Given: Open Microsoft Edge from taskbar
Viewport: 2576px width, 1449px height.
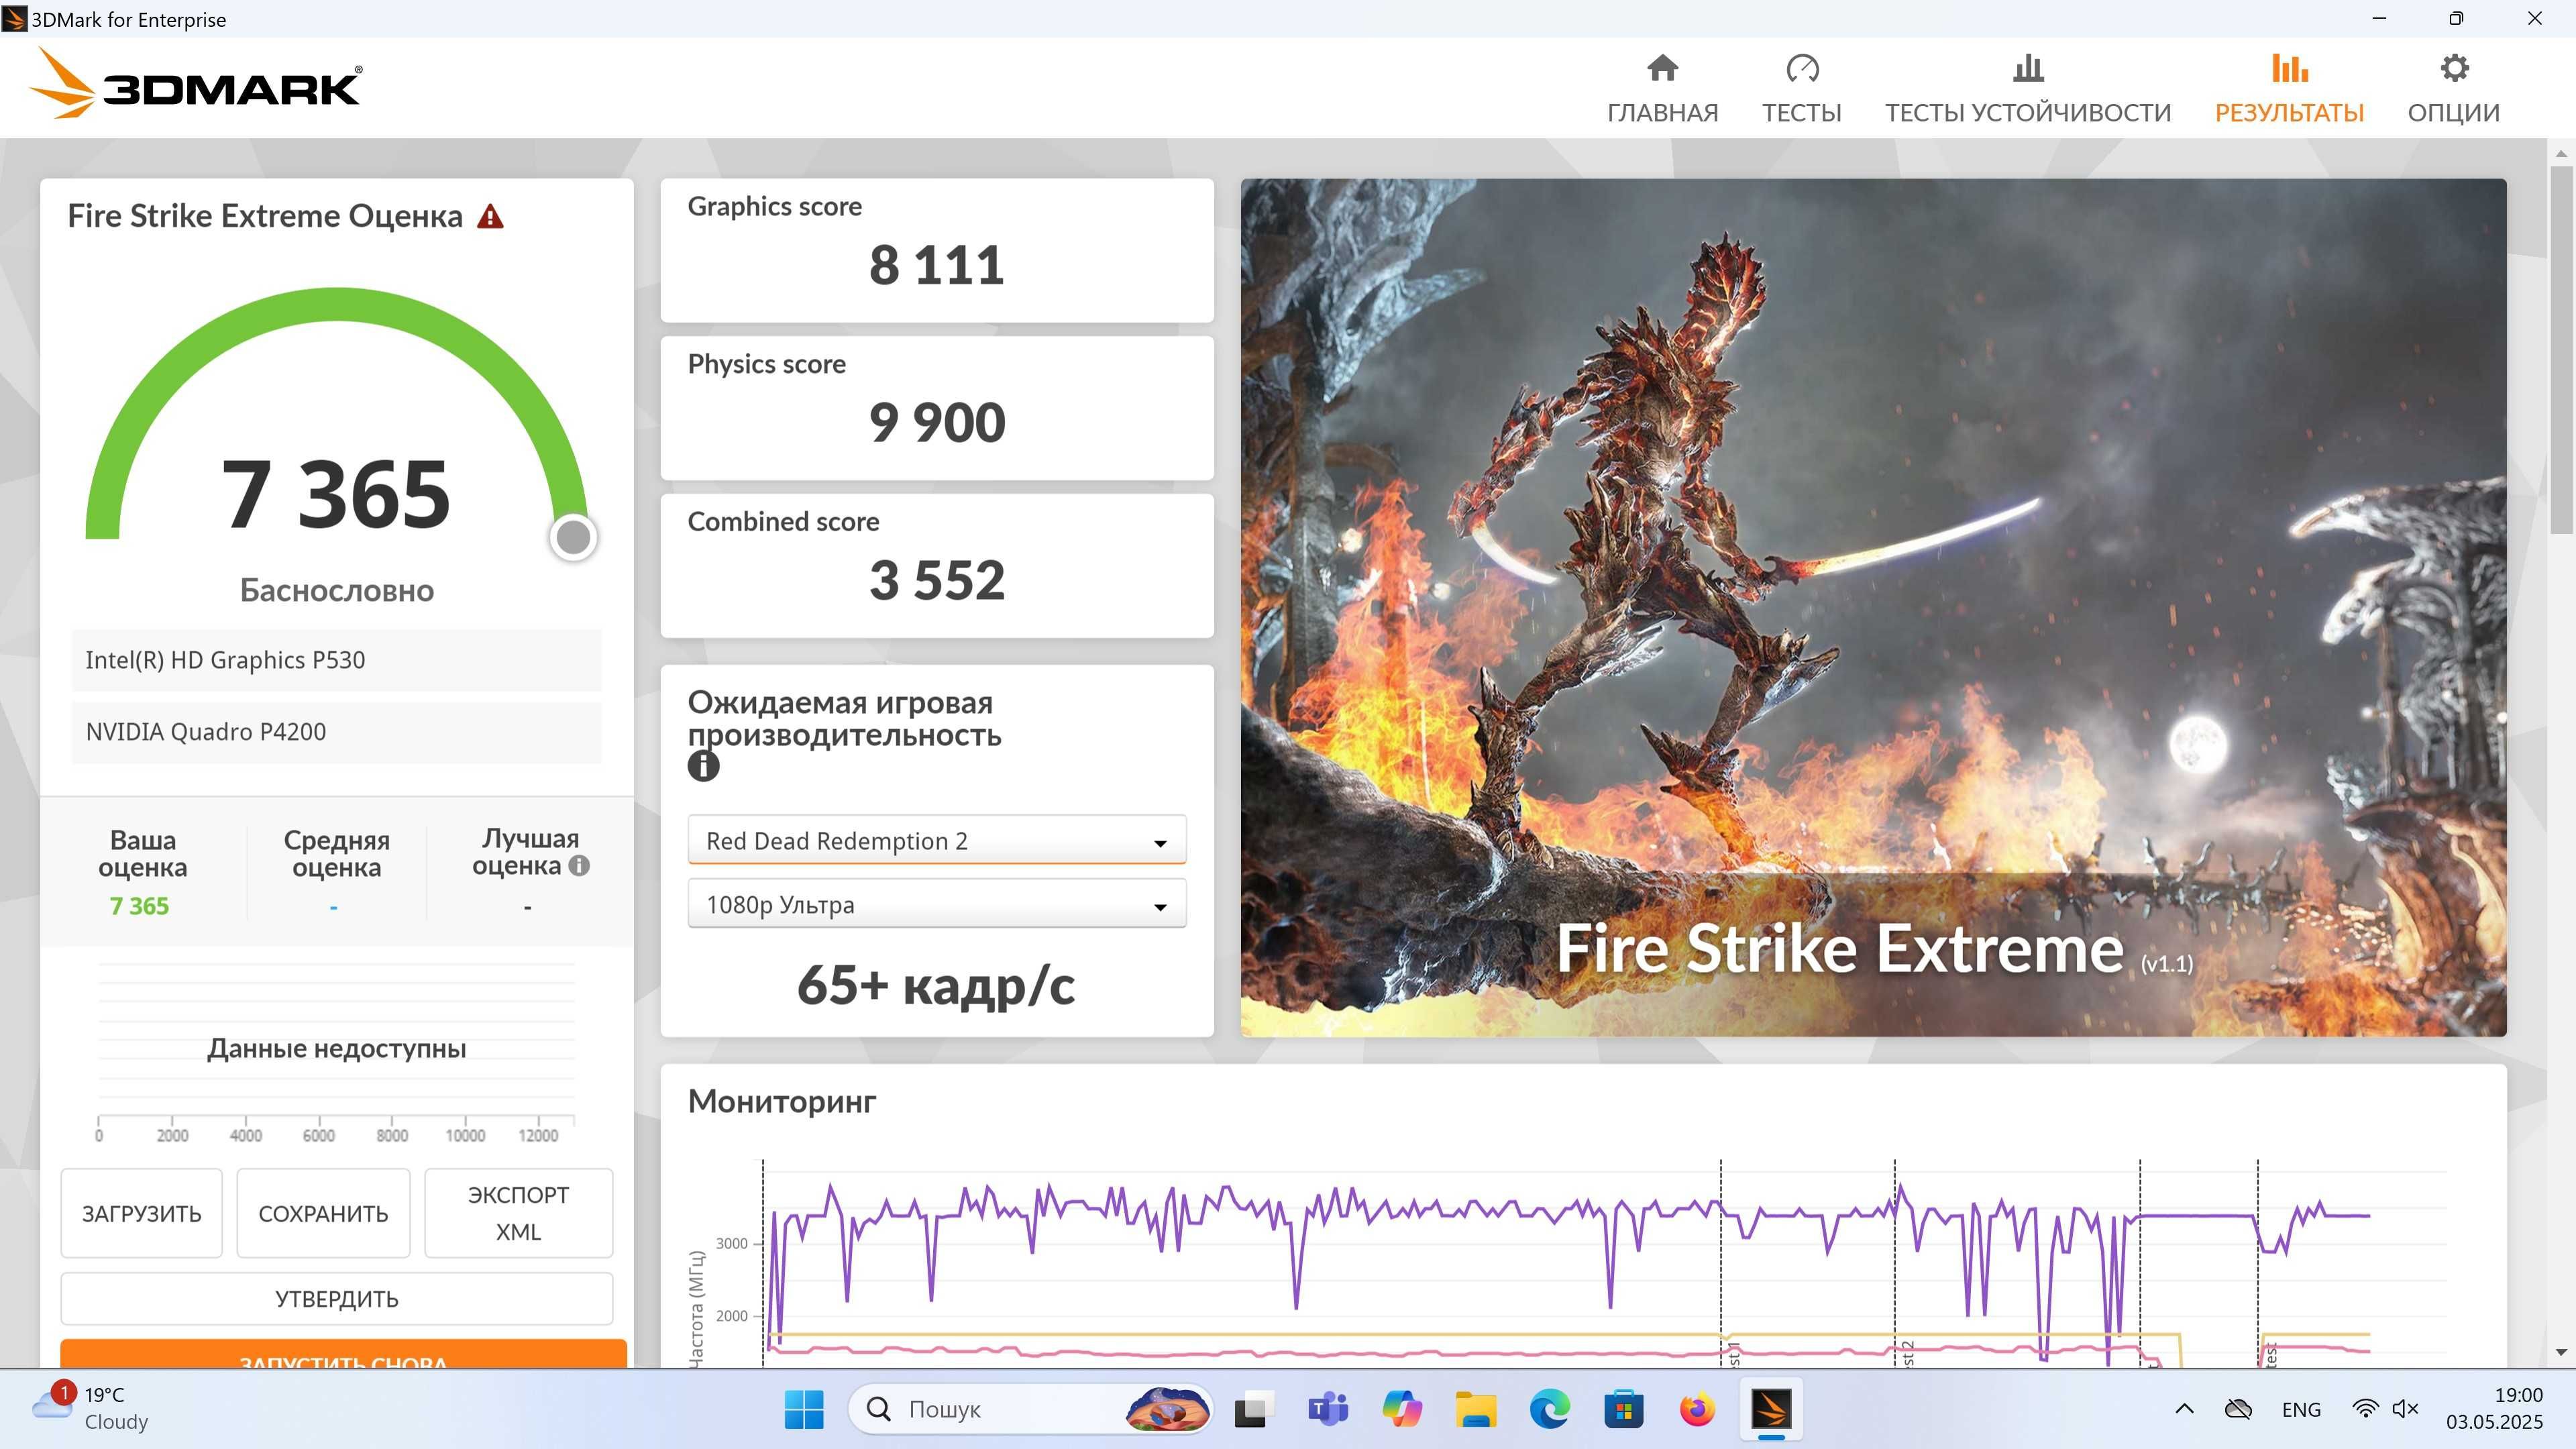Looking at the screenshot, I should (1550, 1409).
